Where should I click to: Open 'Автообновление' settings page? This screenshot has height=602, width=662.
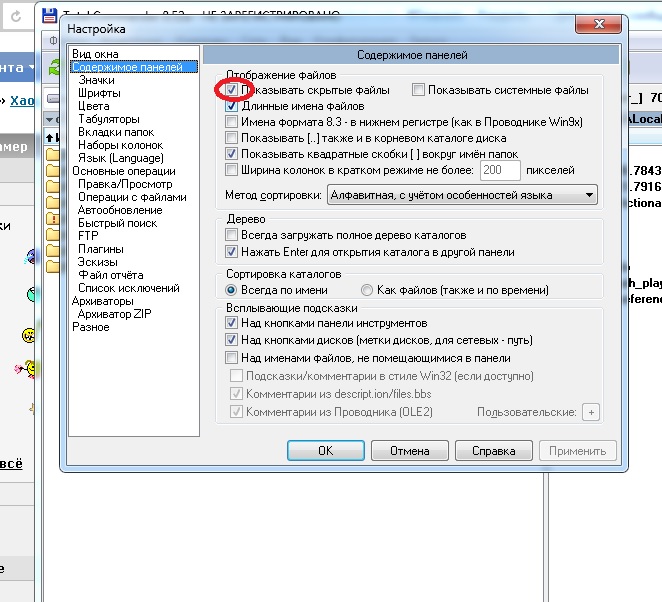point(120,210)
